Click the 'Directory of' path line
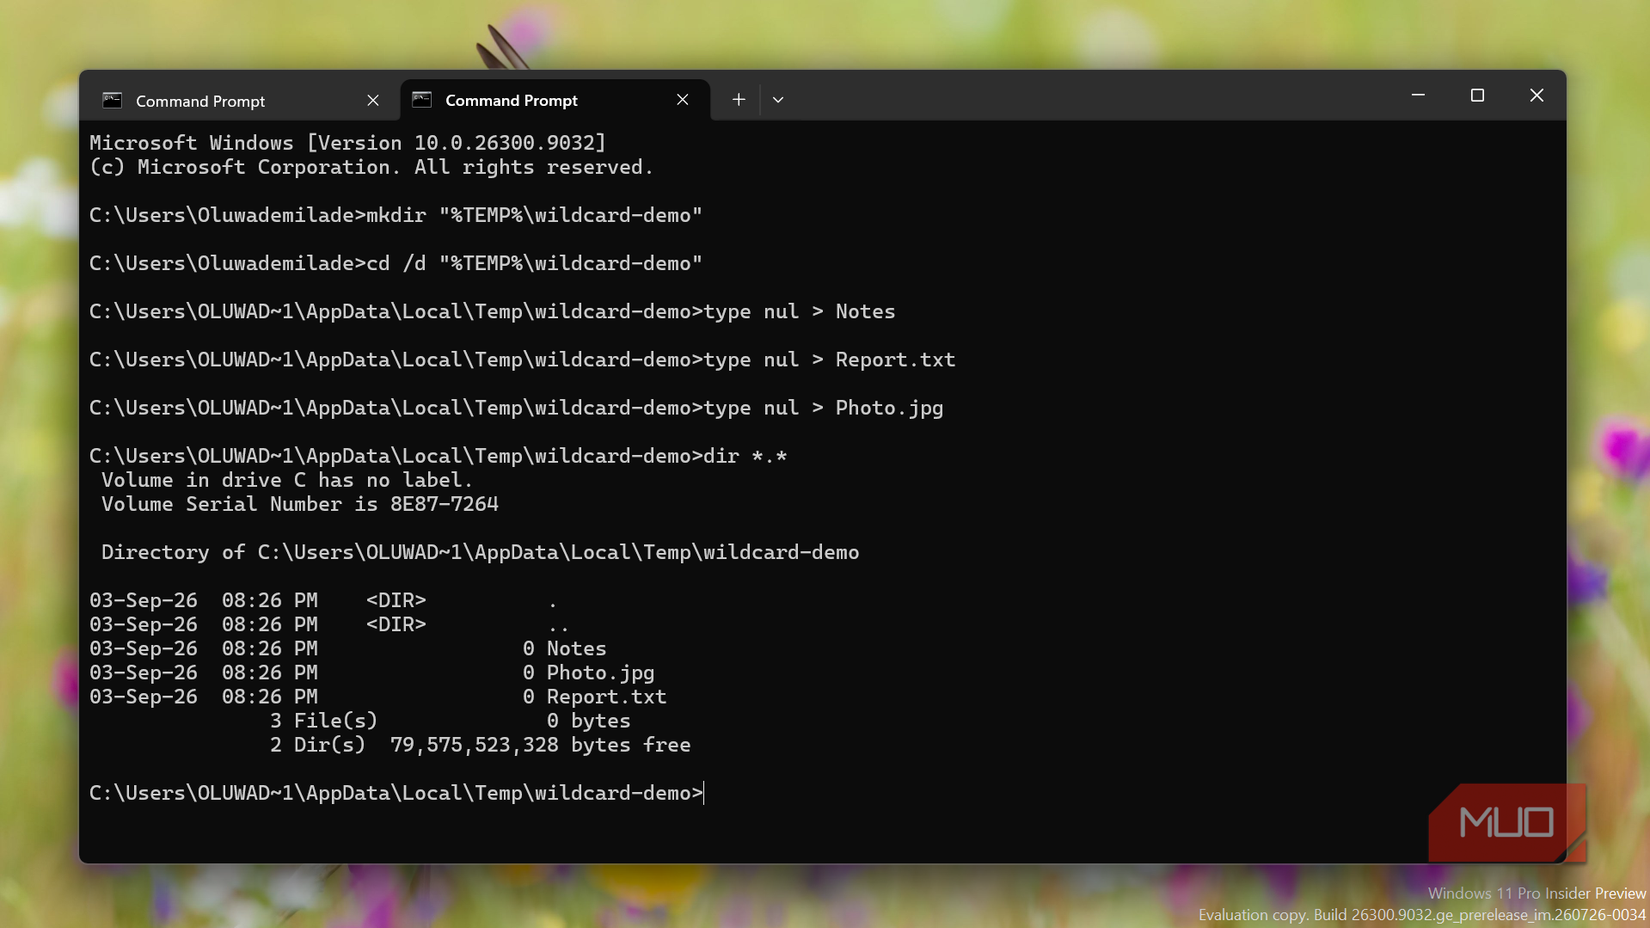 pyautogui.click(x=480, y=552)
